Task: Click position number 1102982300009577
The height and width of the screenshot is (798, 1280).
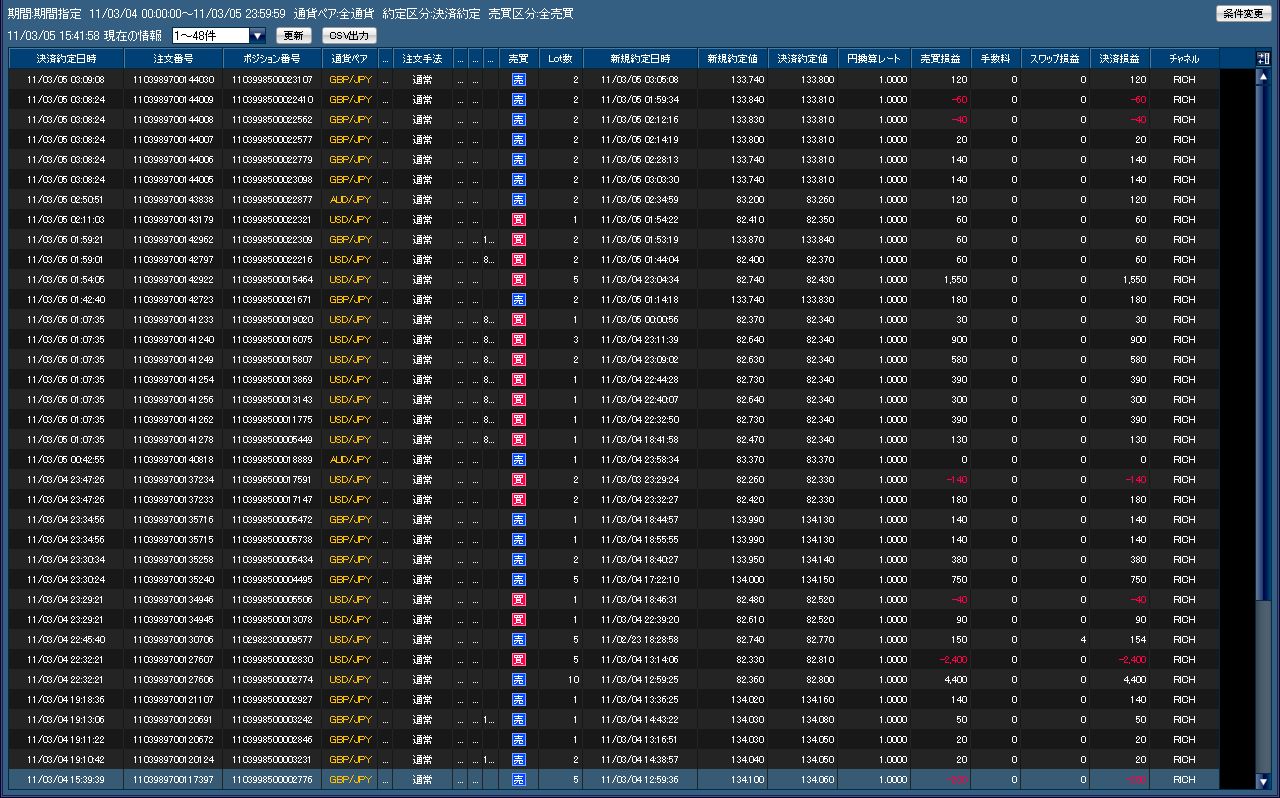Action: [272, 639]
